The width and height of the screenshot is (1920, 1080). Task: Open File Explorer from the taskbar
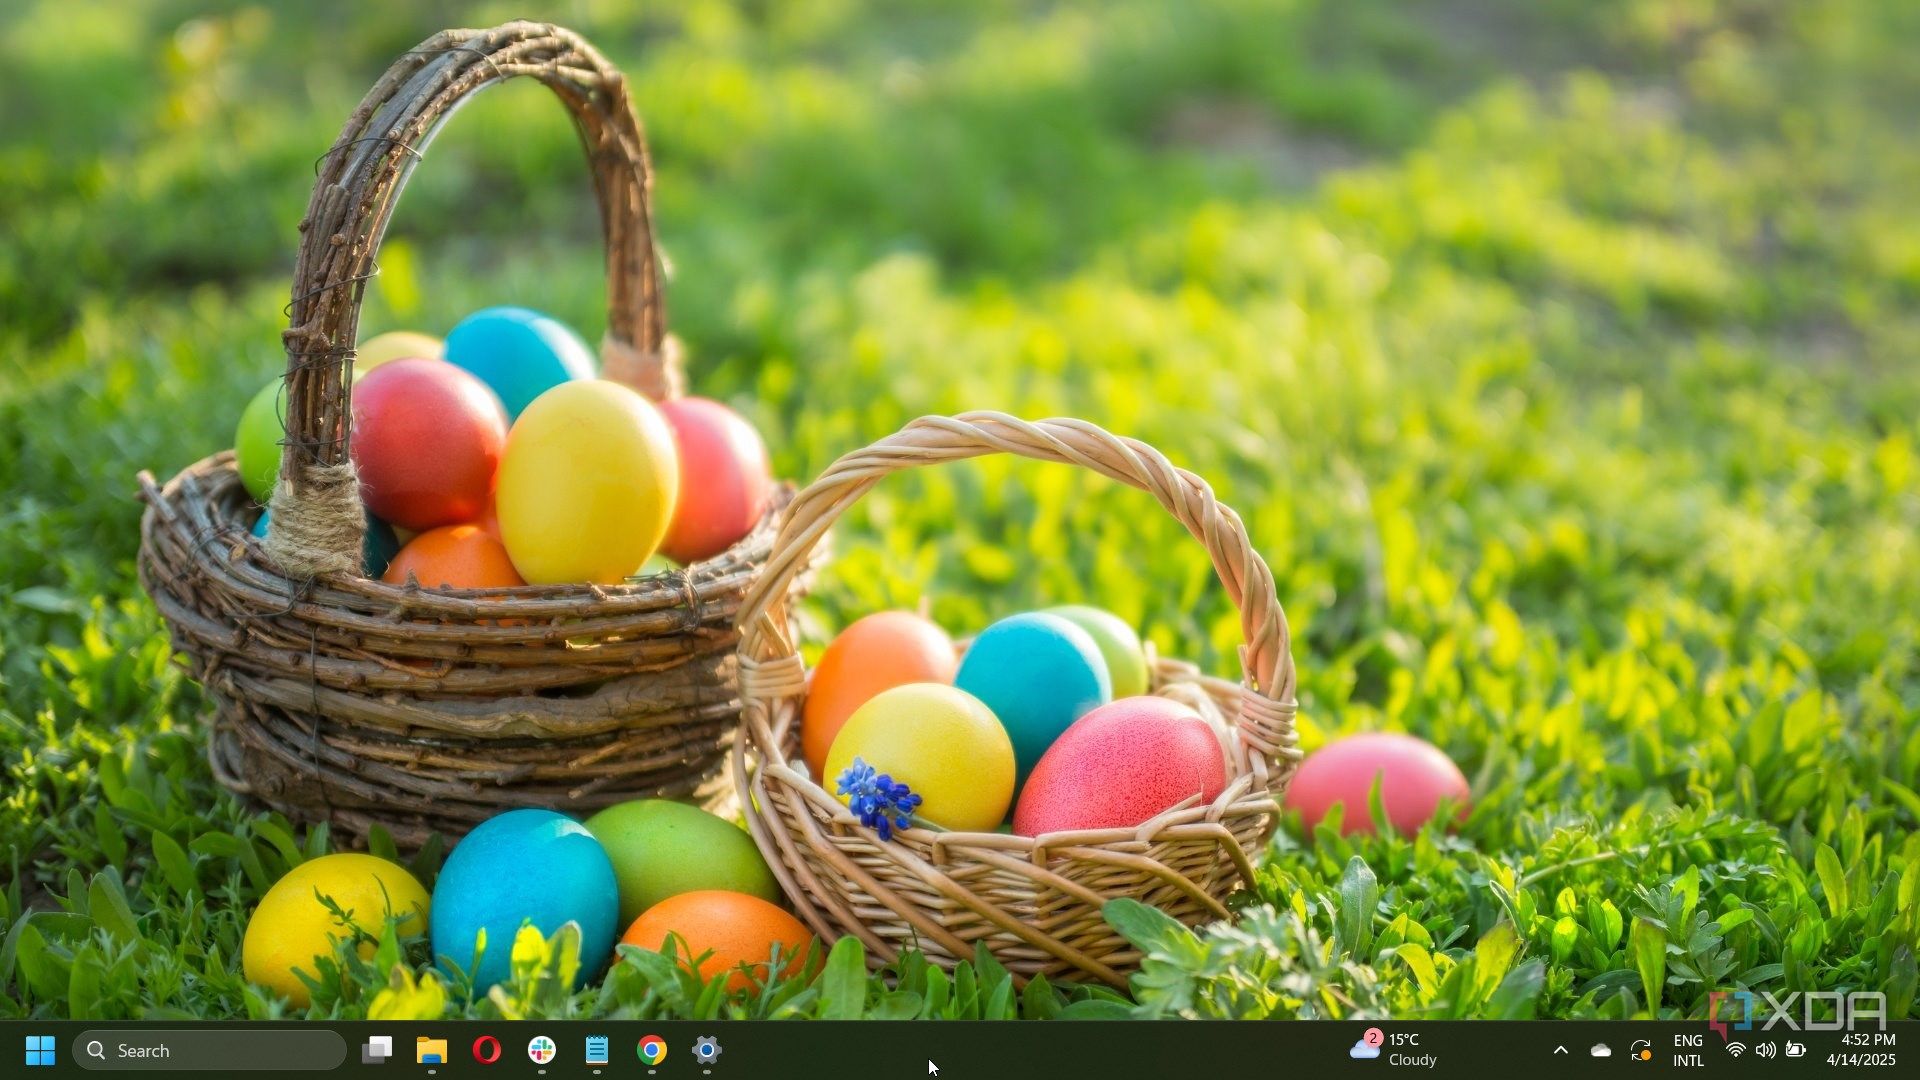tap(432, 1050)
